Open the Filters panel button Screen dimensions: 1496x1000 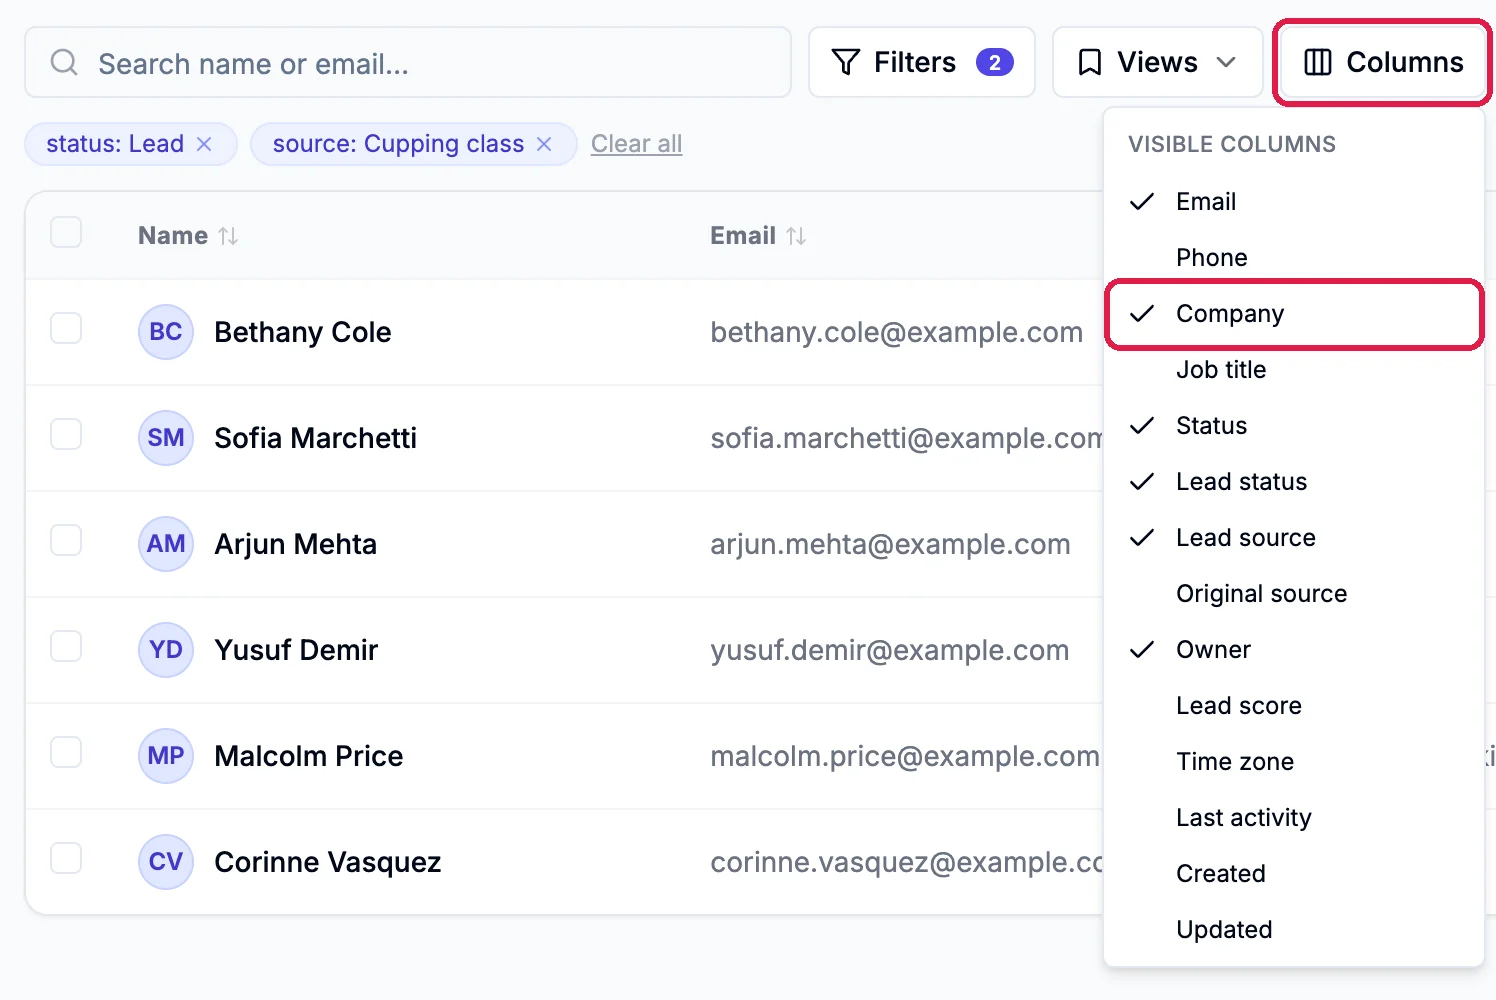point(921,62)
